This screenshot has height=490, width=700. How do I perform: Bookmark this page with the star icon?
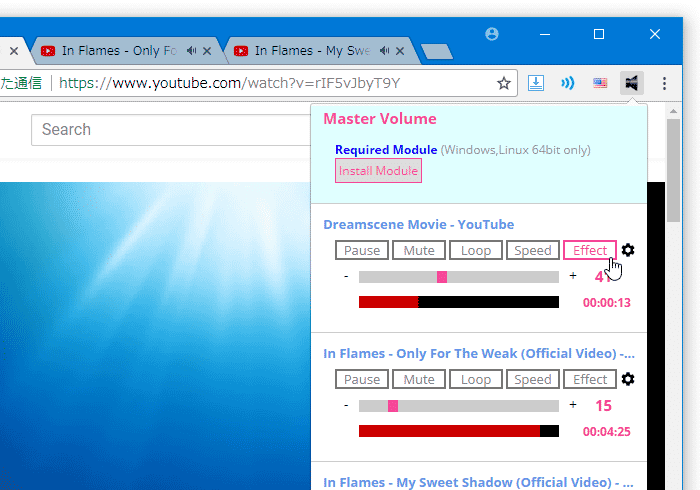[504, 83]
